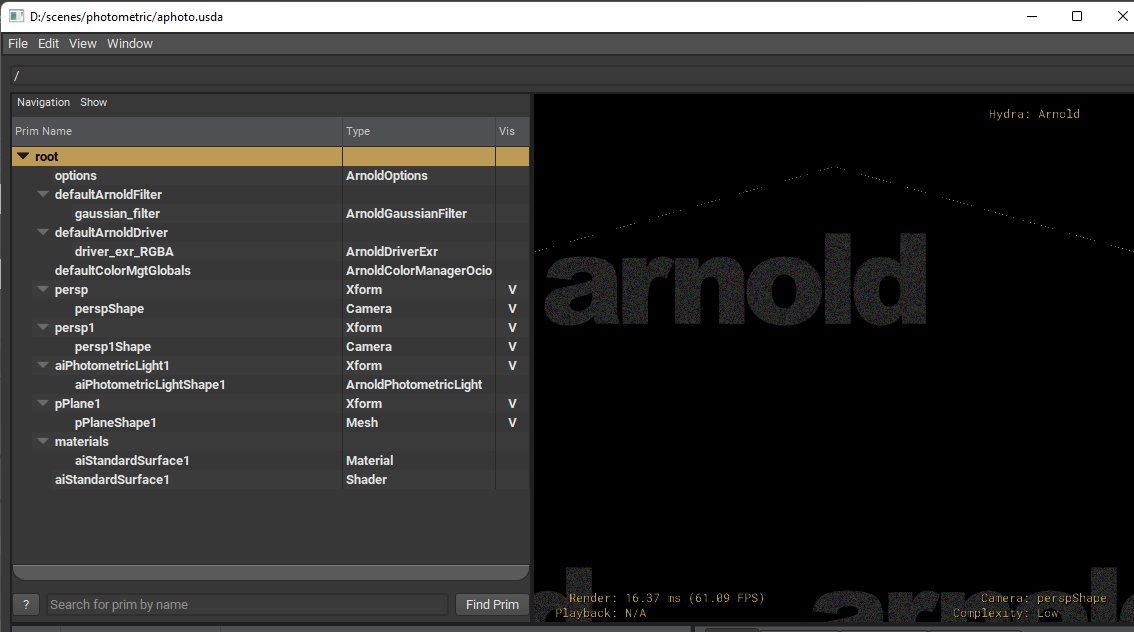The height and width of the screenshot is (632, 1134).
Task: Open the Window menu
Action: pos(130,43)
